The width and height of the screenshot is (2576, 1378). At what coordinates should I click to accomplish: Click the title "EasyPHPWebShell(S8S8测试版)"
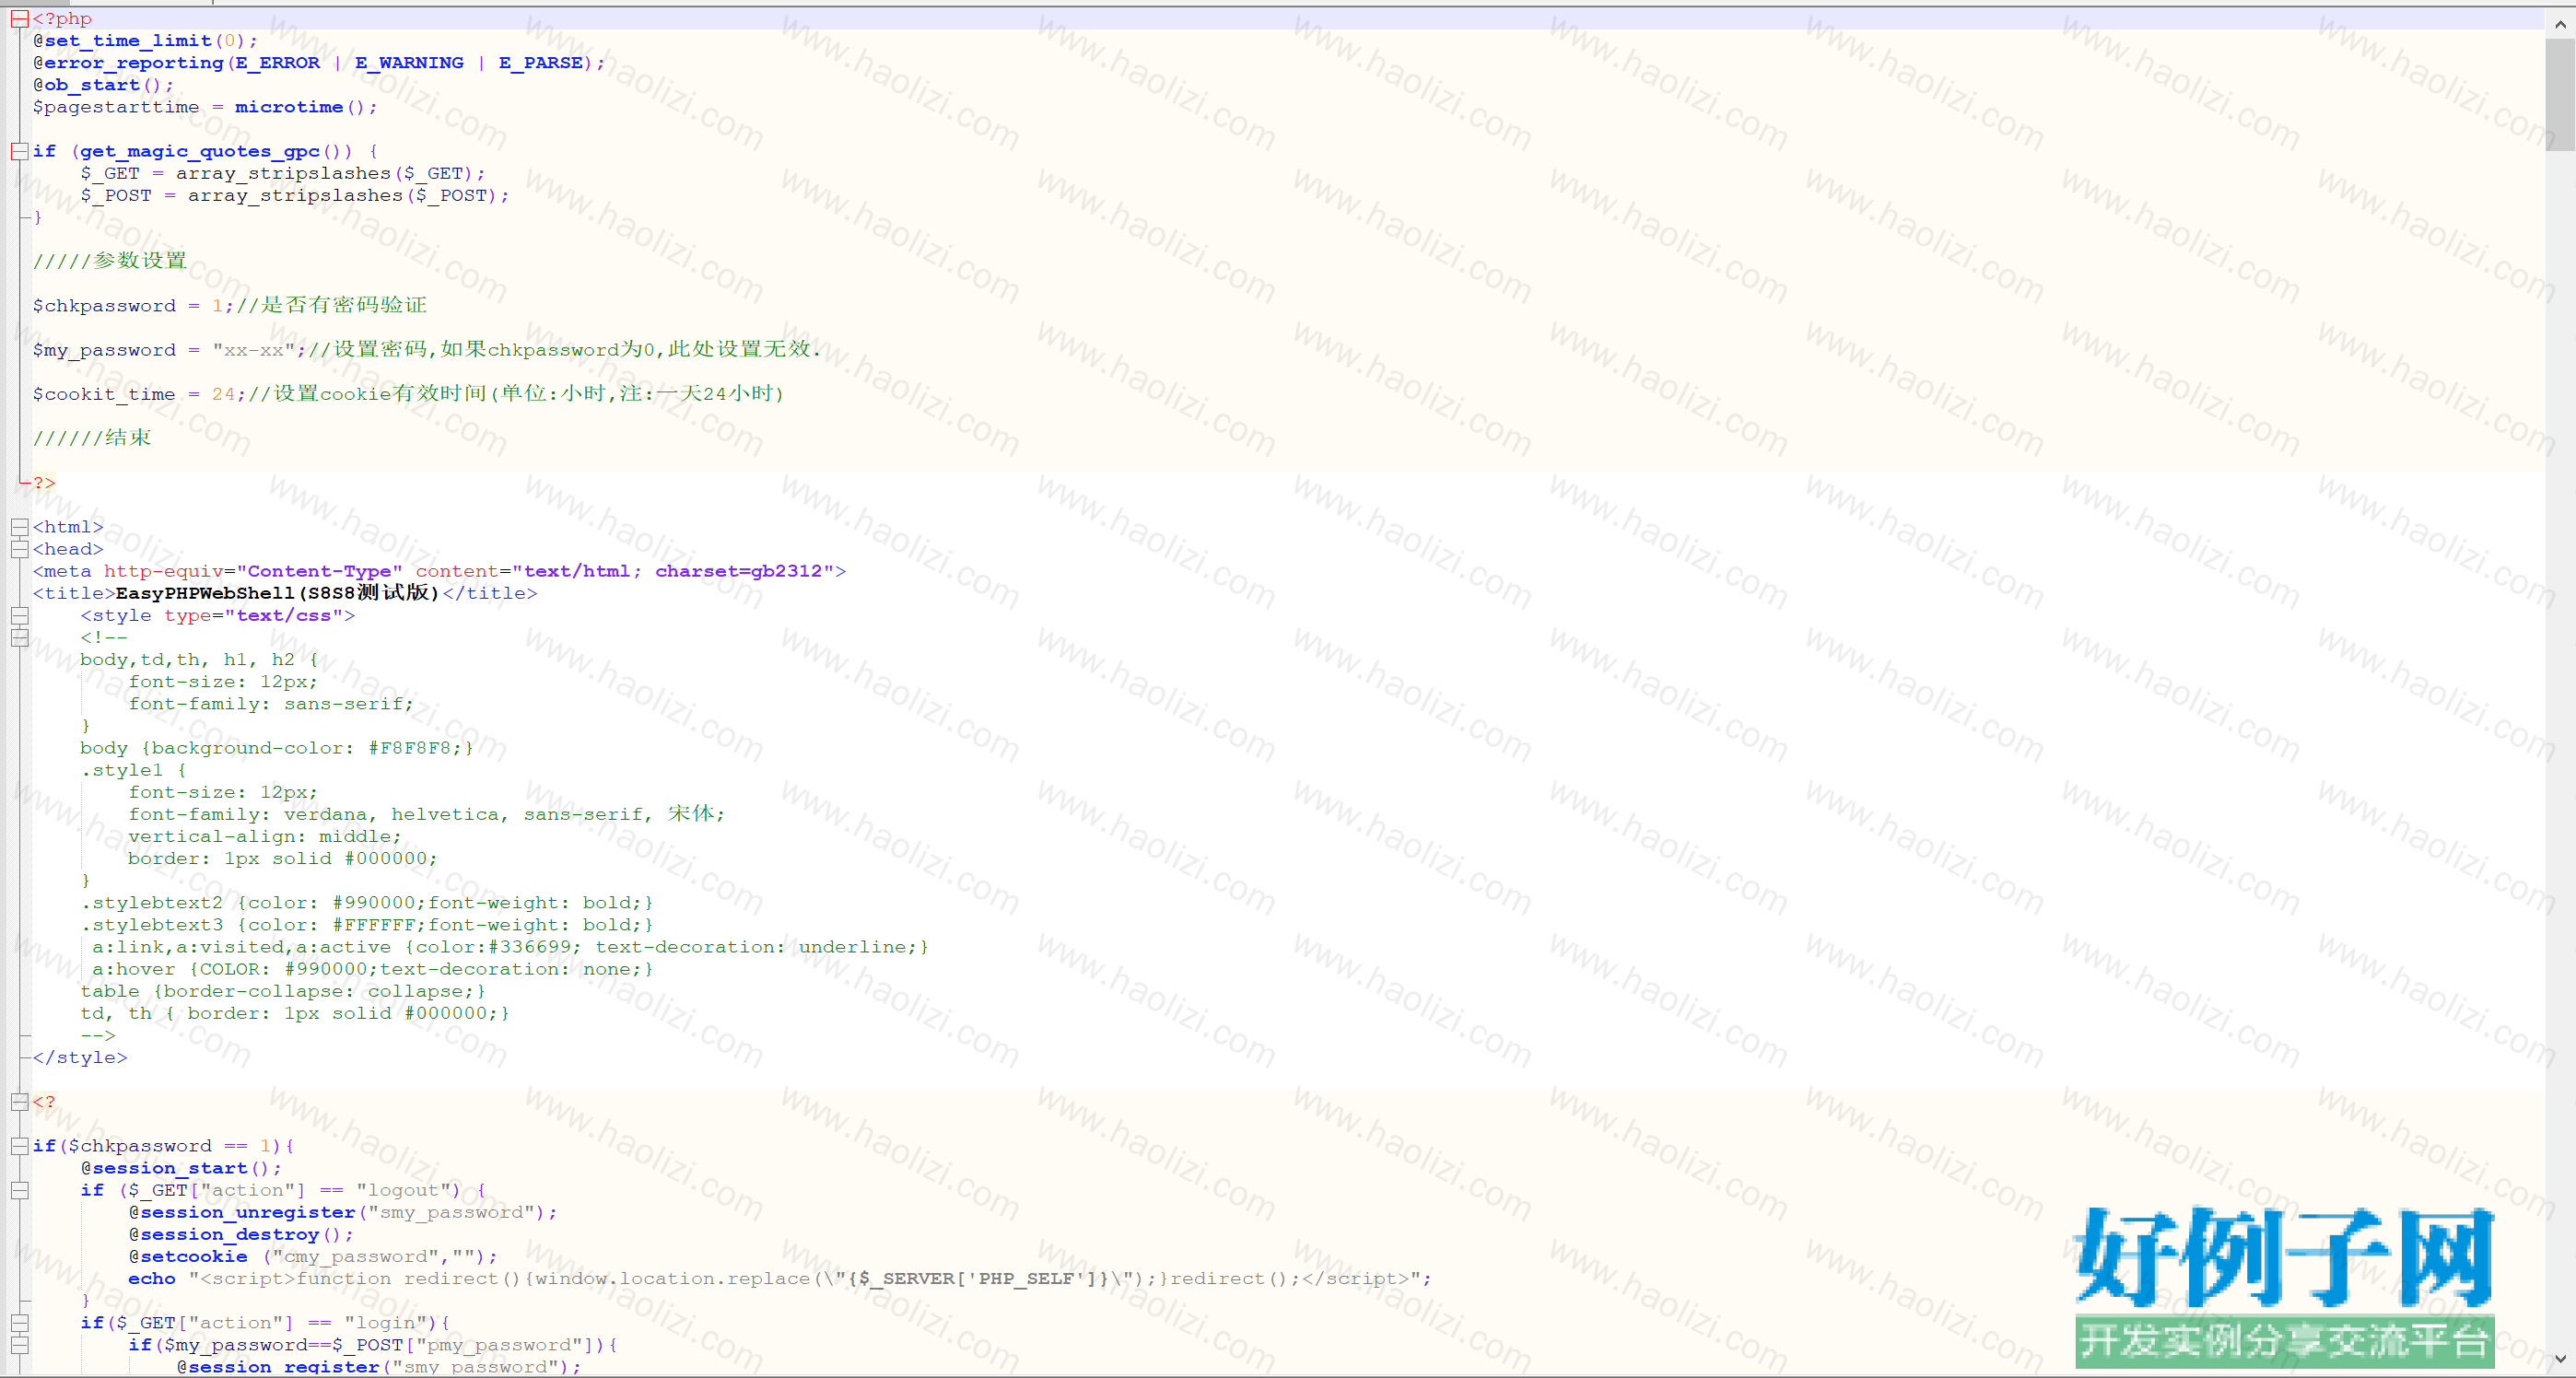[277, 593]
